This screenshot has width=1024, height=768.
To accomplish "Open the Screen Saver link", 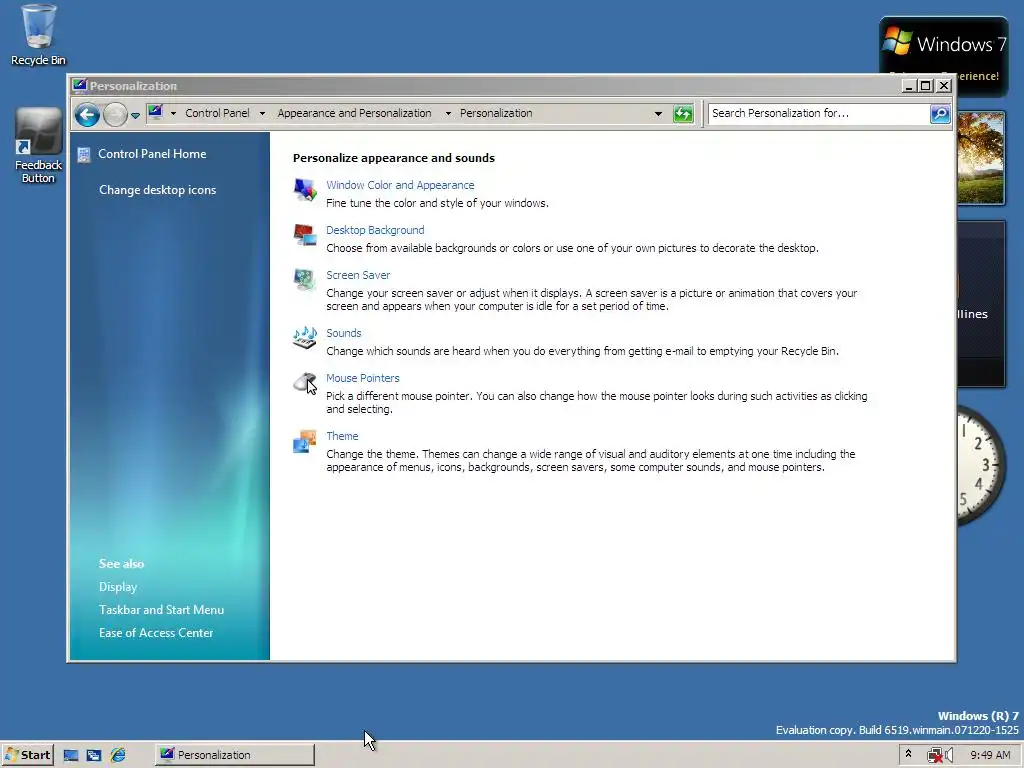I will pyautogui.click(x=358, y=275).
